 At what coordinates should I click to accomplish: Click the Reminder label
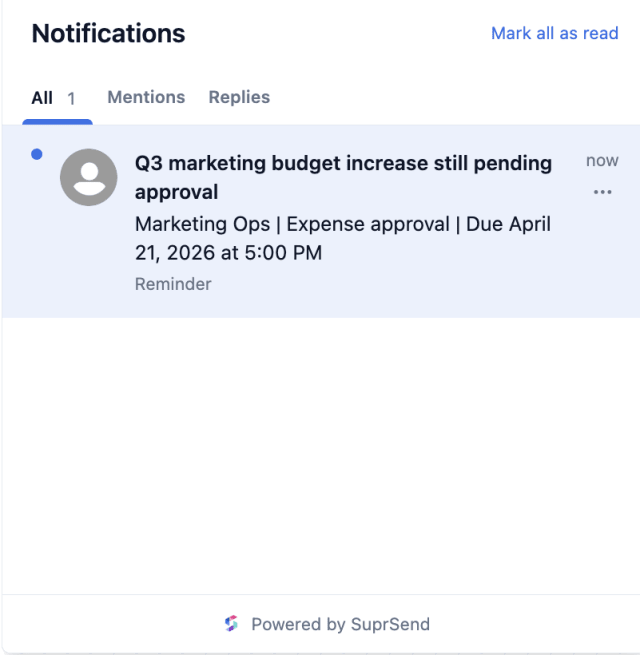(173, 284)
